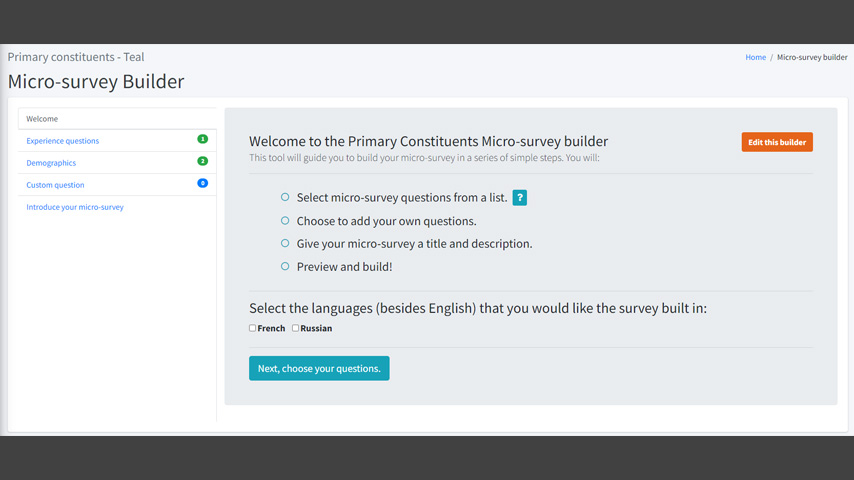Click bullet circle next to Select micro-survey questions
The width and height of the screenshot is (854, 480).
(x=285, y=197)
